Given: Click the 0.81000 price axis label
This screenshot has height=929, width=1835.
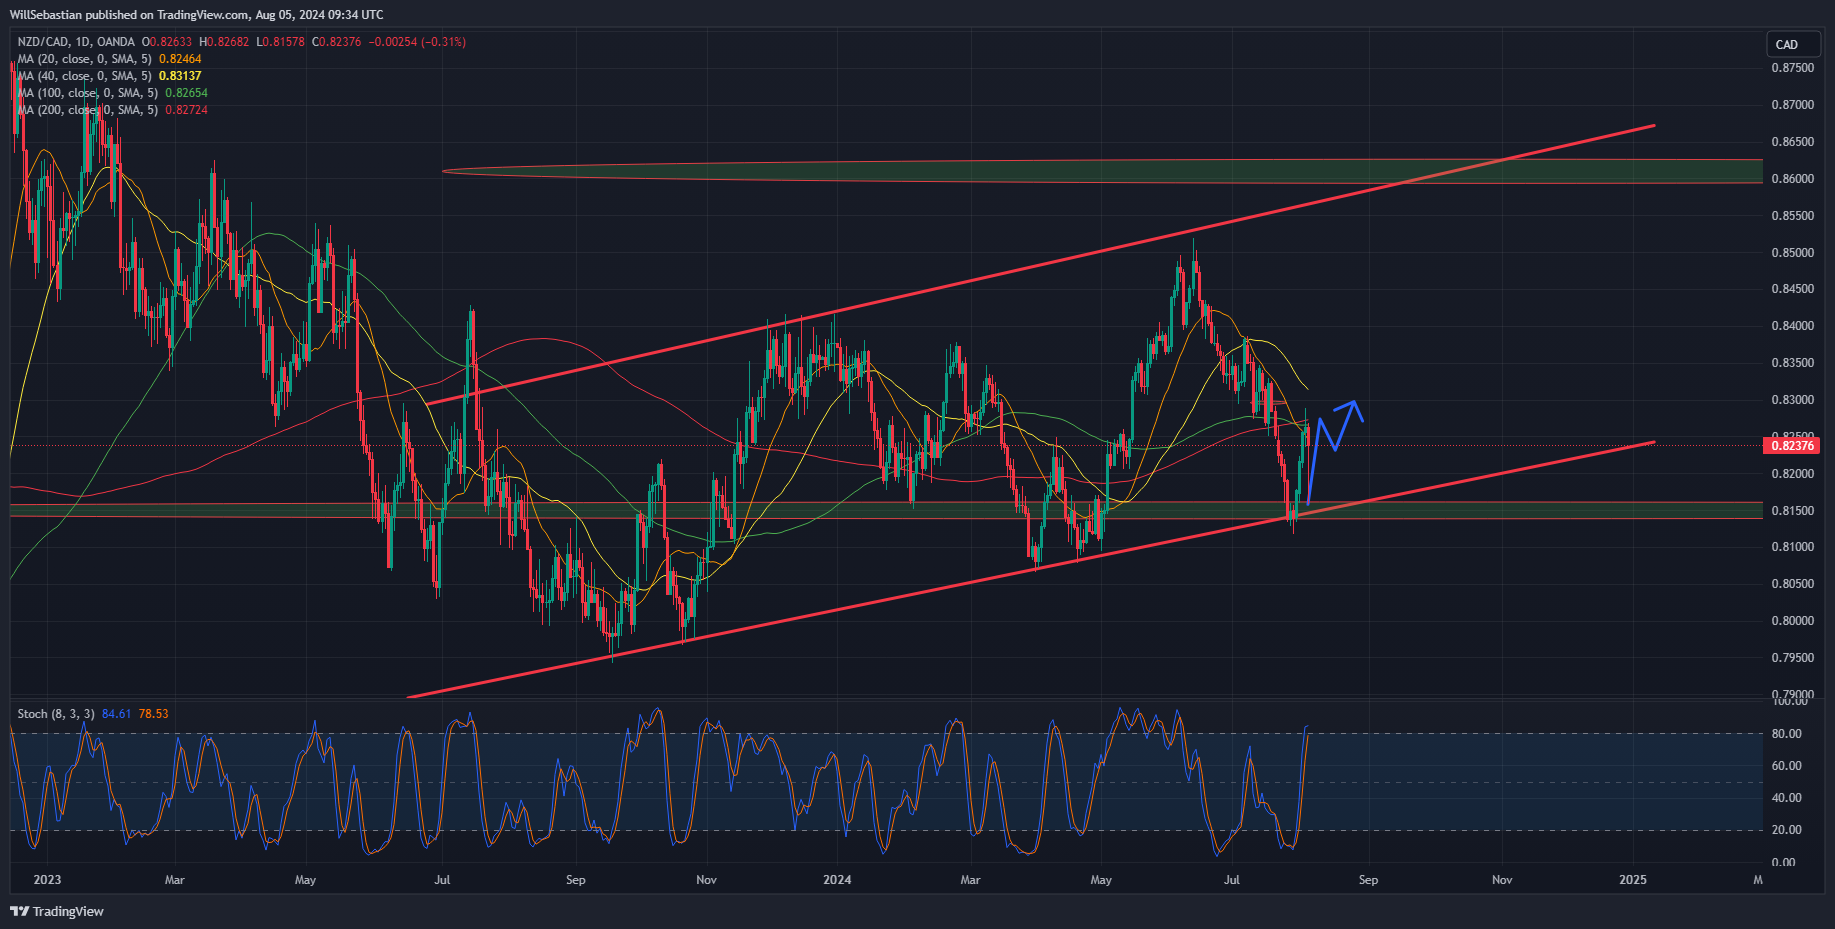Looking at the screenshot, I should [x=1792, y=547].
